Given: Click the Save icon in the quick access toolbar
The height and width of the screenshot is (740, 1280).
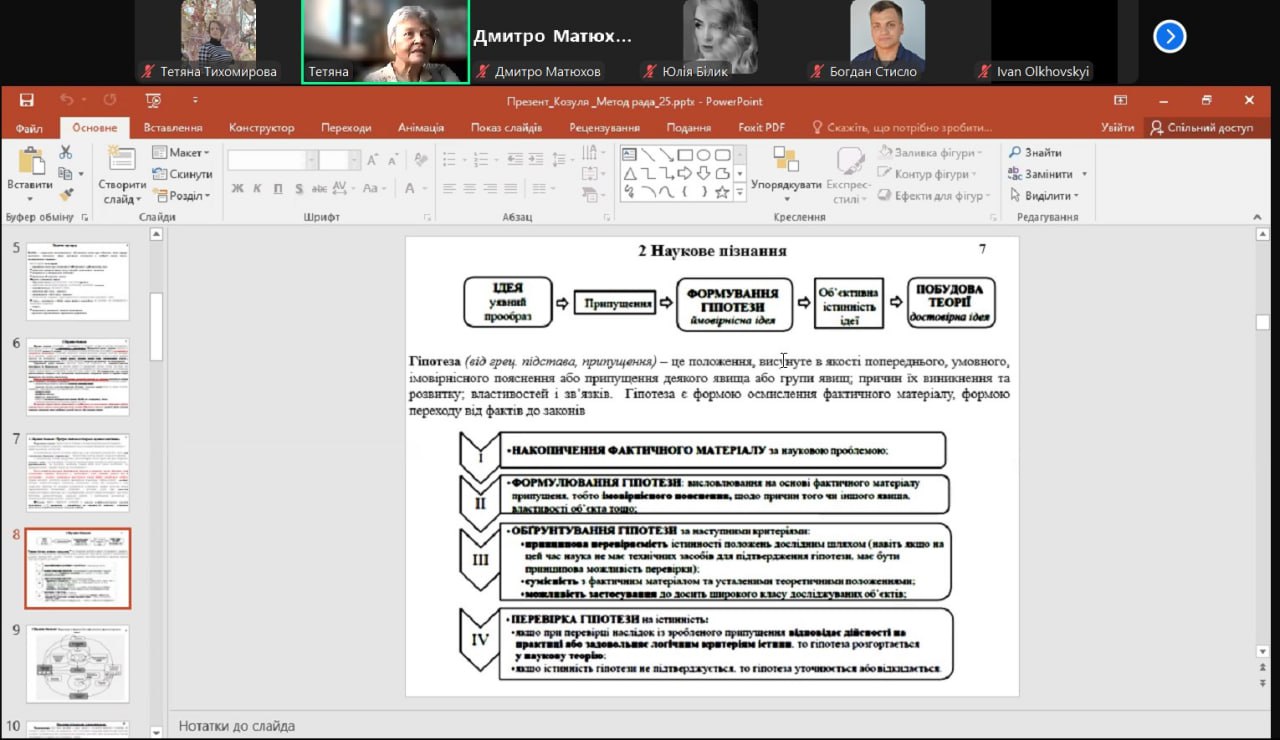Looking at the screenshot, I should click(x=27, y=100).
